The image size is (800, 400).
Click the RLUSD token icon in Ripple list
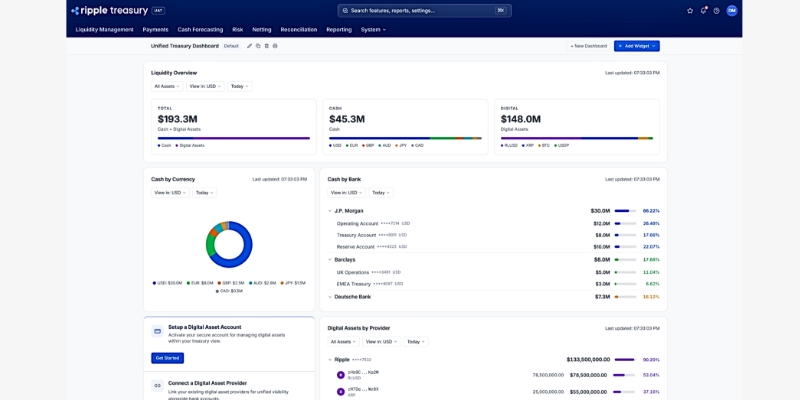point(340,375)
